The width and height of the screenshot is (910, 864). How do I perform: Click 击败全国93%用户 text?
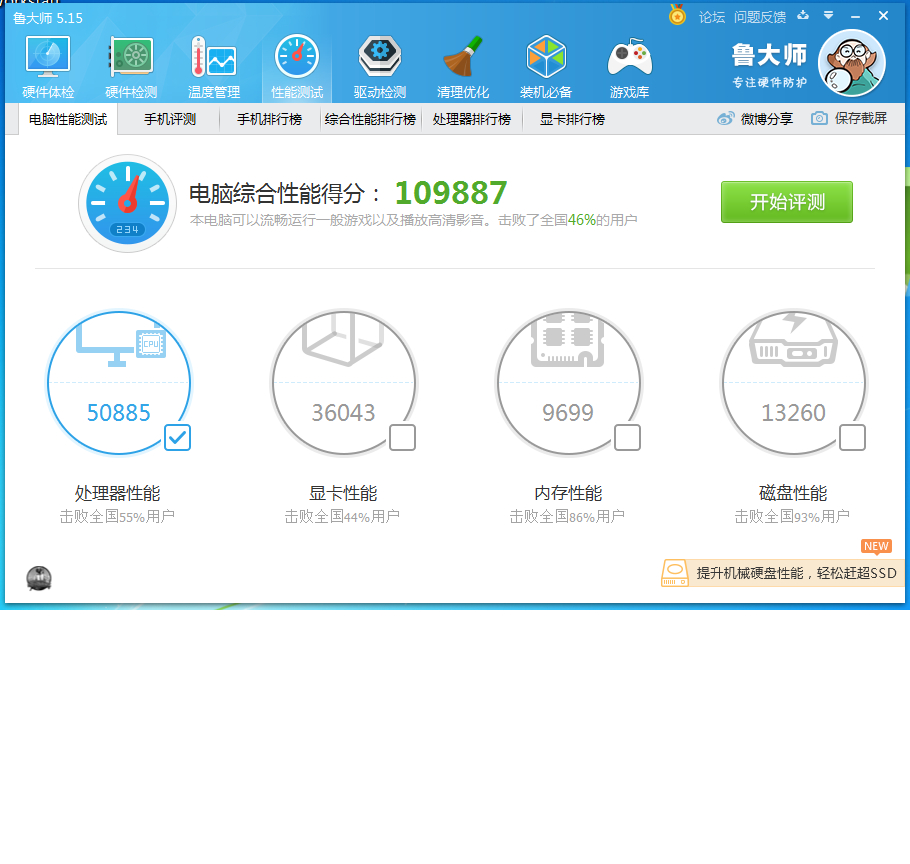[792, 516]
